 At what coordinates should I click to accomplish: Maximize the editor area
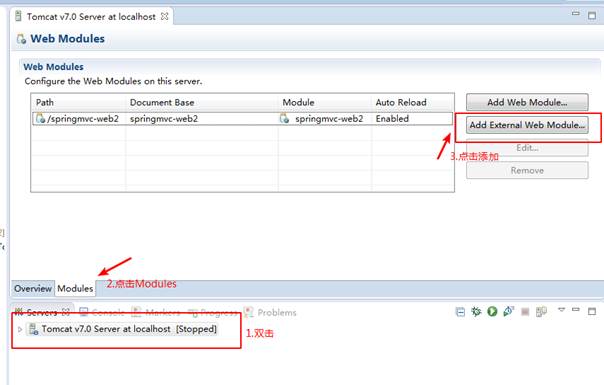click(x=592, y=15)
